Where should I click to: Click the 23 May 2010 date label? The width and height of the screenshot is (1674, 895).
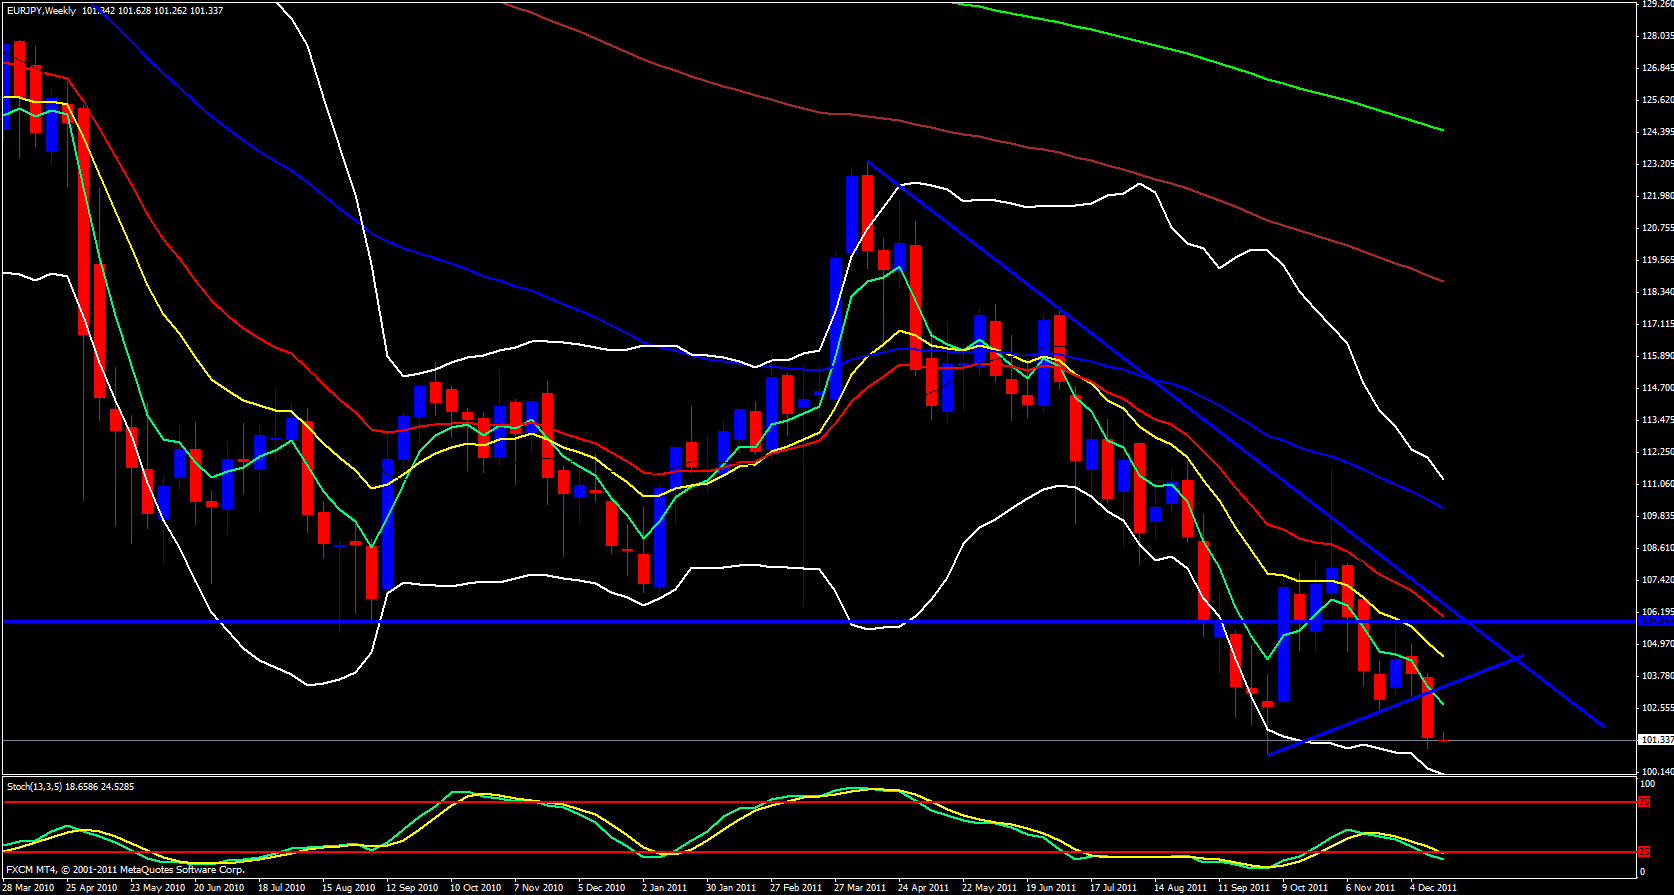pos(157,888)
